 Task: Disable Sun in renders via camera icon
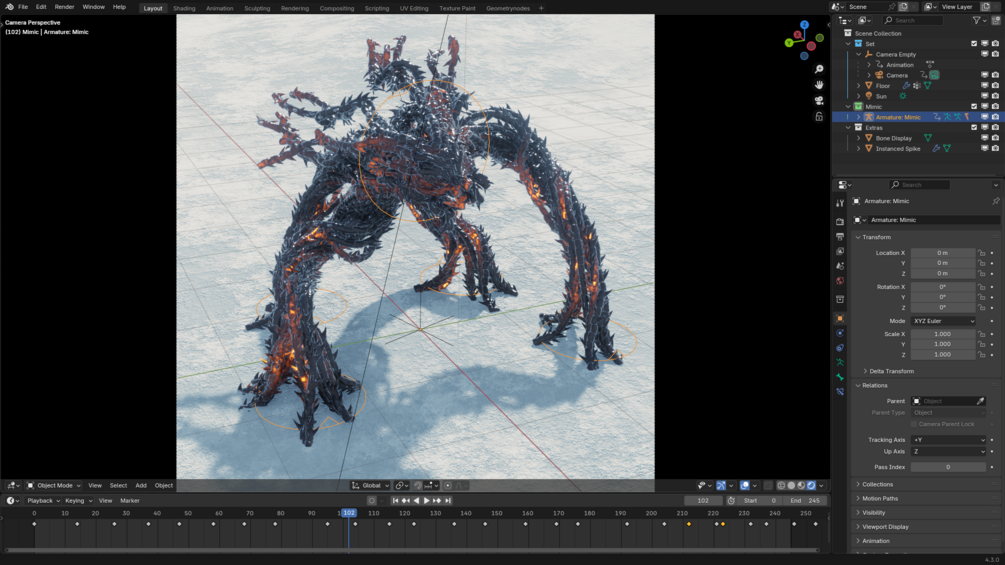pyautogui.click(x=995, y=96)
